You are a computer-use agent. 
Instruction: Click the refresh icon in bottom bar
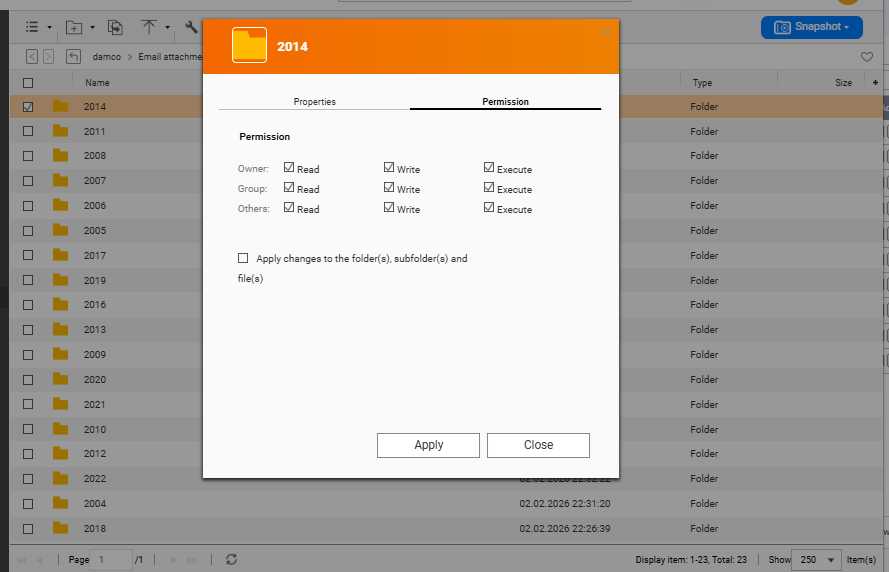click(232, 559)
